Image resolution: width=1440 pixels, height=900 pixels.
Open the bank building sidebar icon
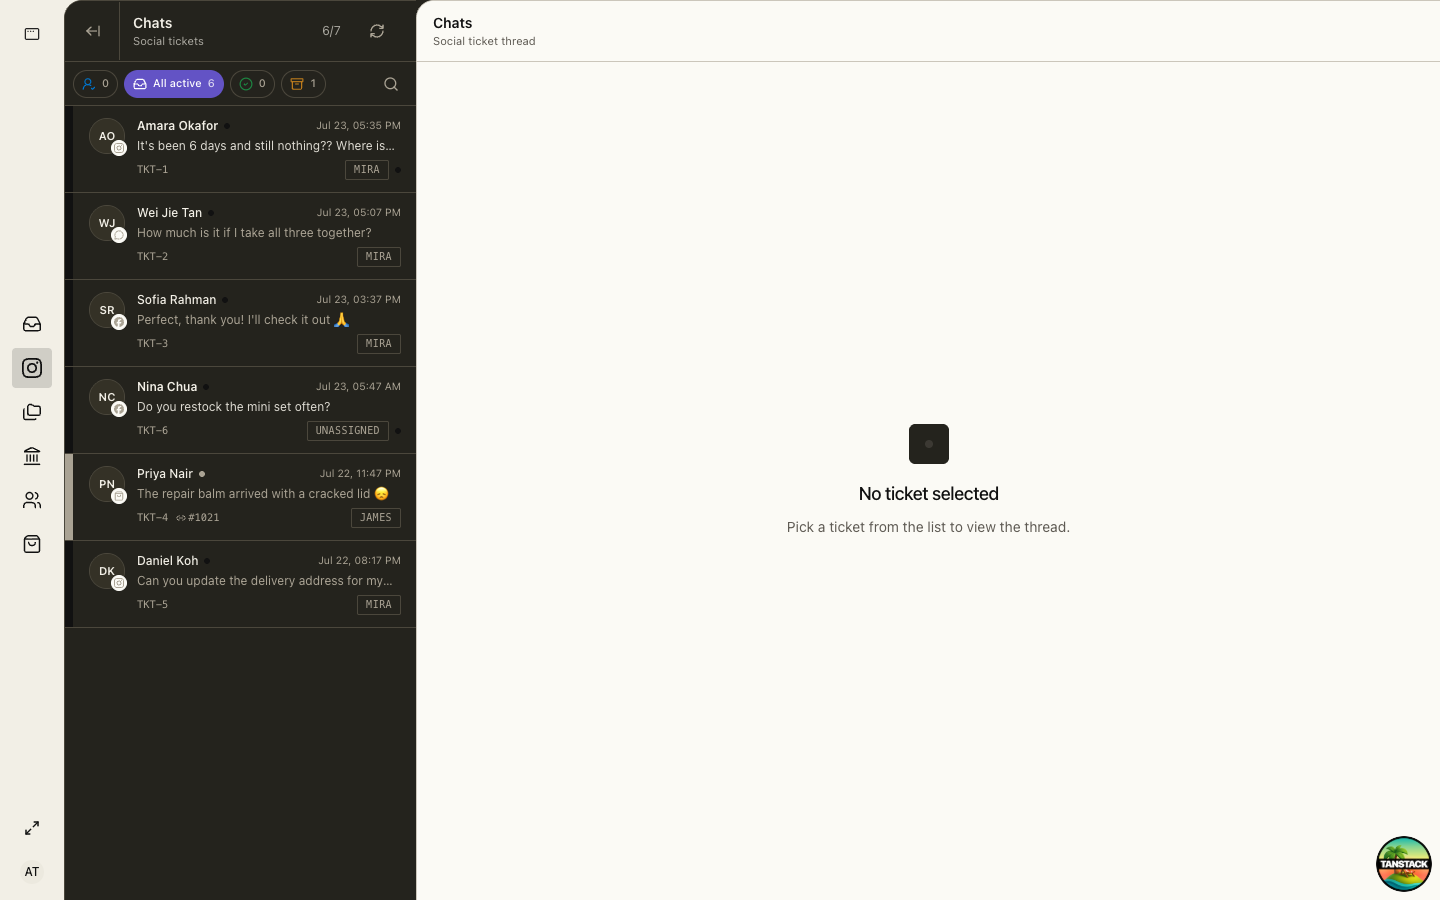click(32, 456)
